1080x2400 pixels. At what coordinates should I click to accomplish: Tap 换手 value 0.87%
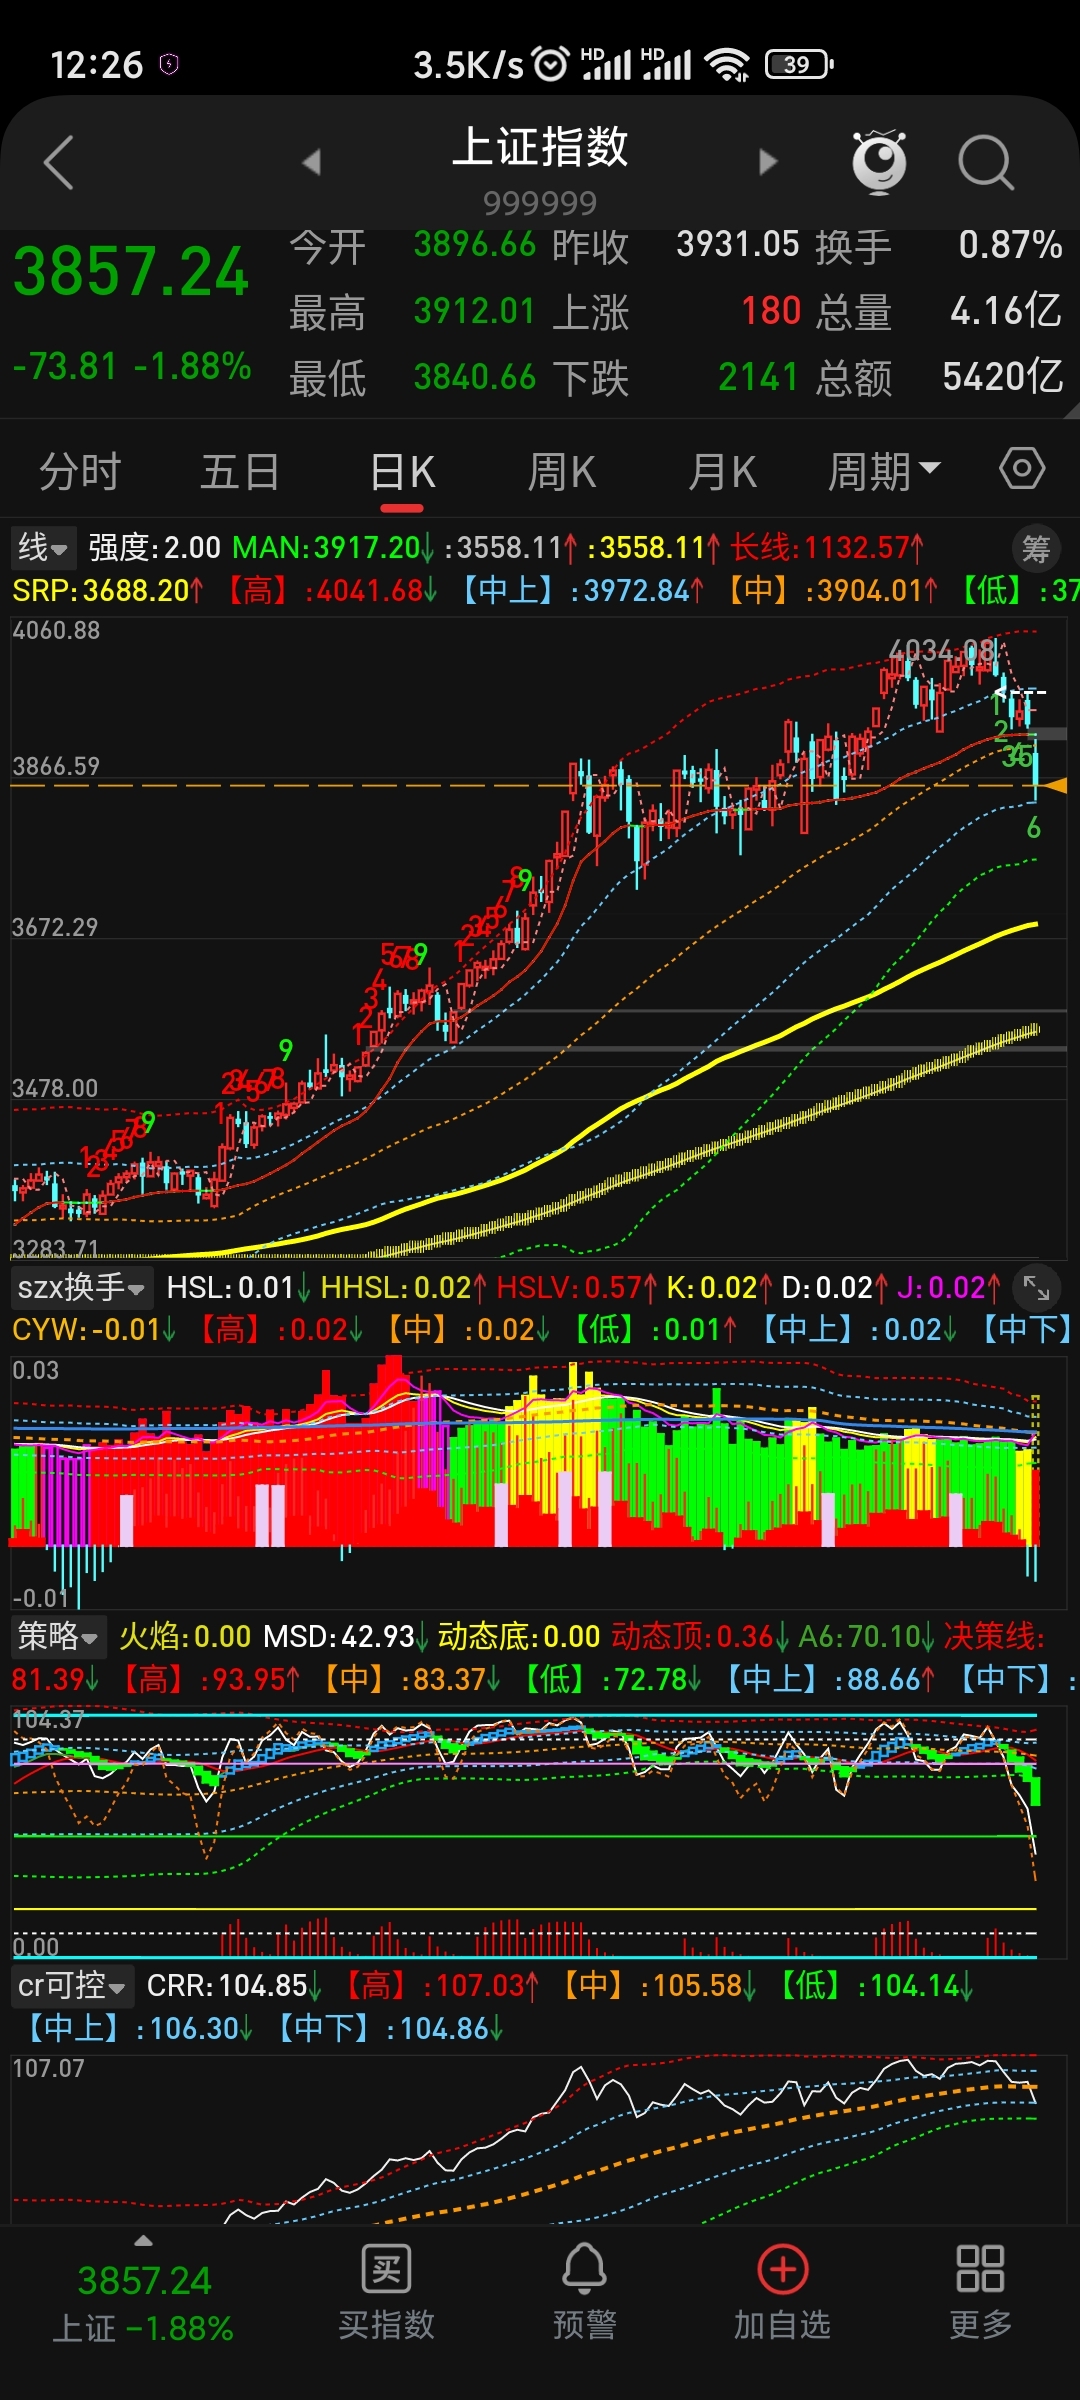point(1010,245)
